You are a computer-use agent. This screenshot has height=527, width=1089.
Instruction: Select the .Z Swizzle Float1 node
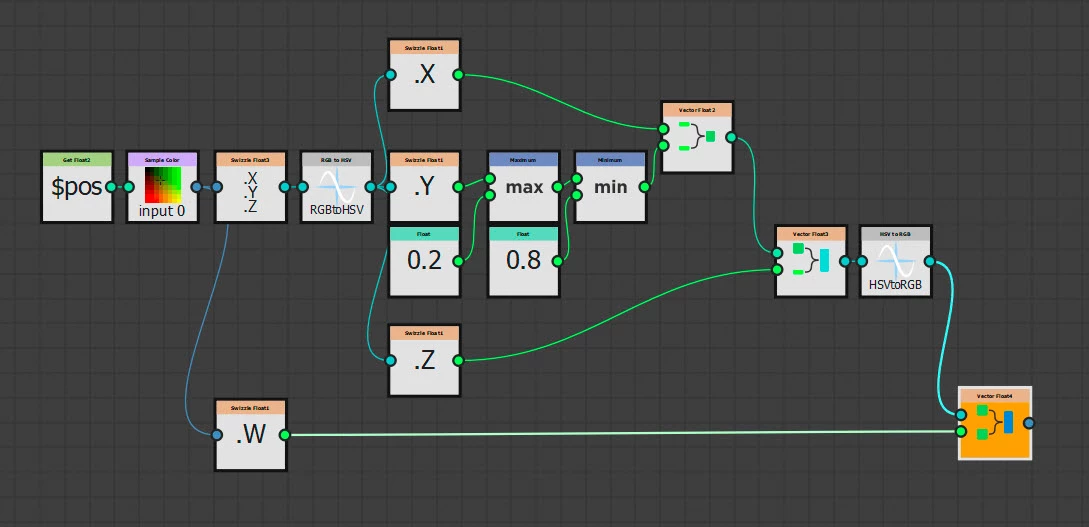pyautogui.click(x=424, y=360)
